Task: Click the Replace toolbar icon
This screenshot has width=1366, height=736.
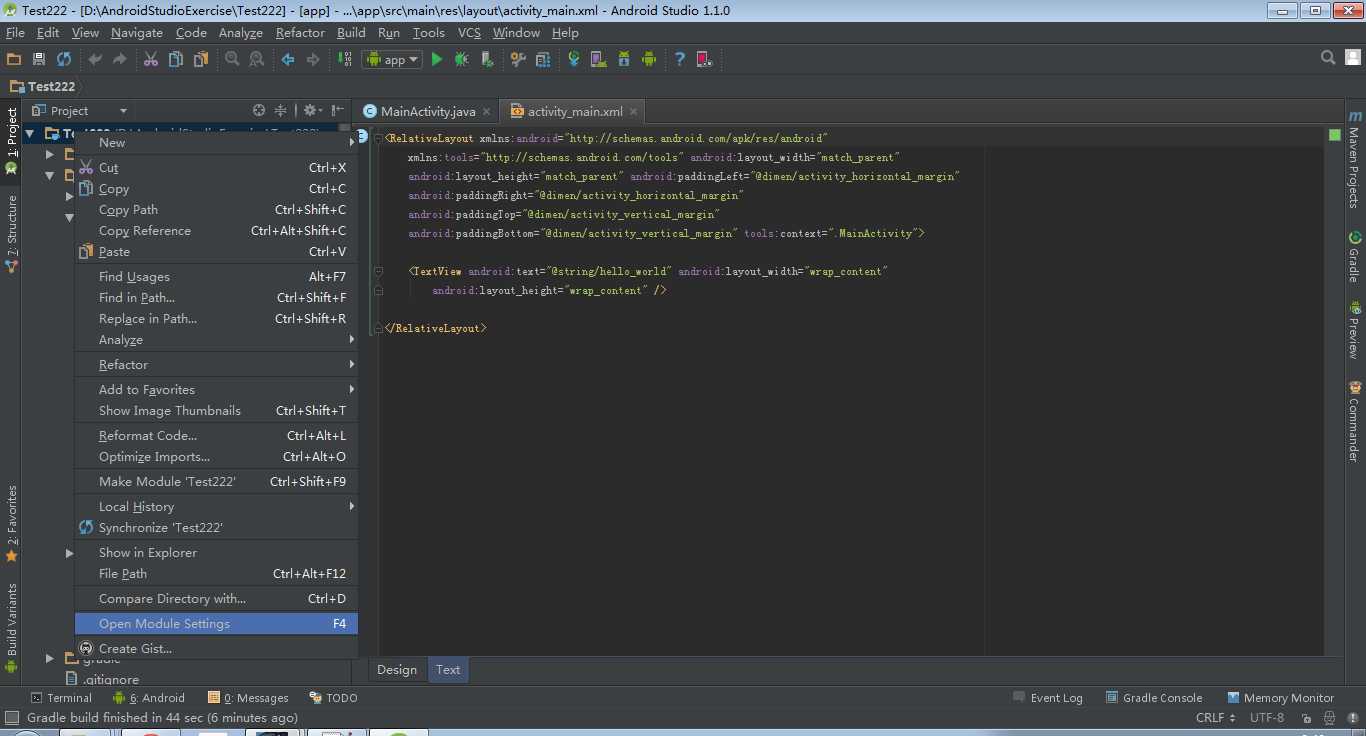Action: coord(257,59)
